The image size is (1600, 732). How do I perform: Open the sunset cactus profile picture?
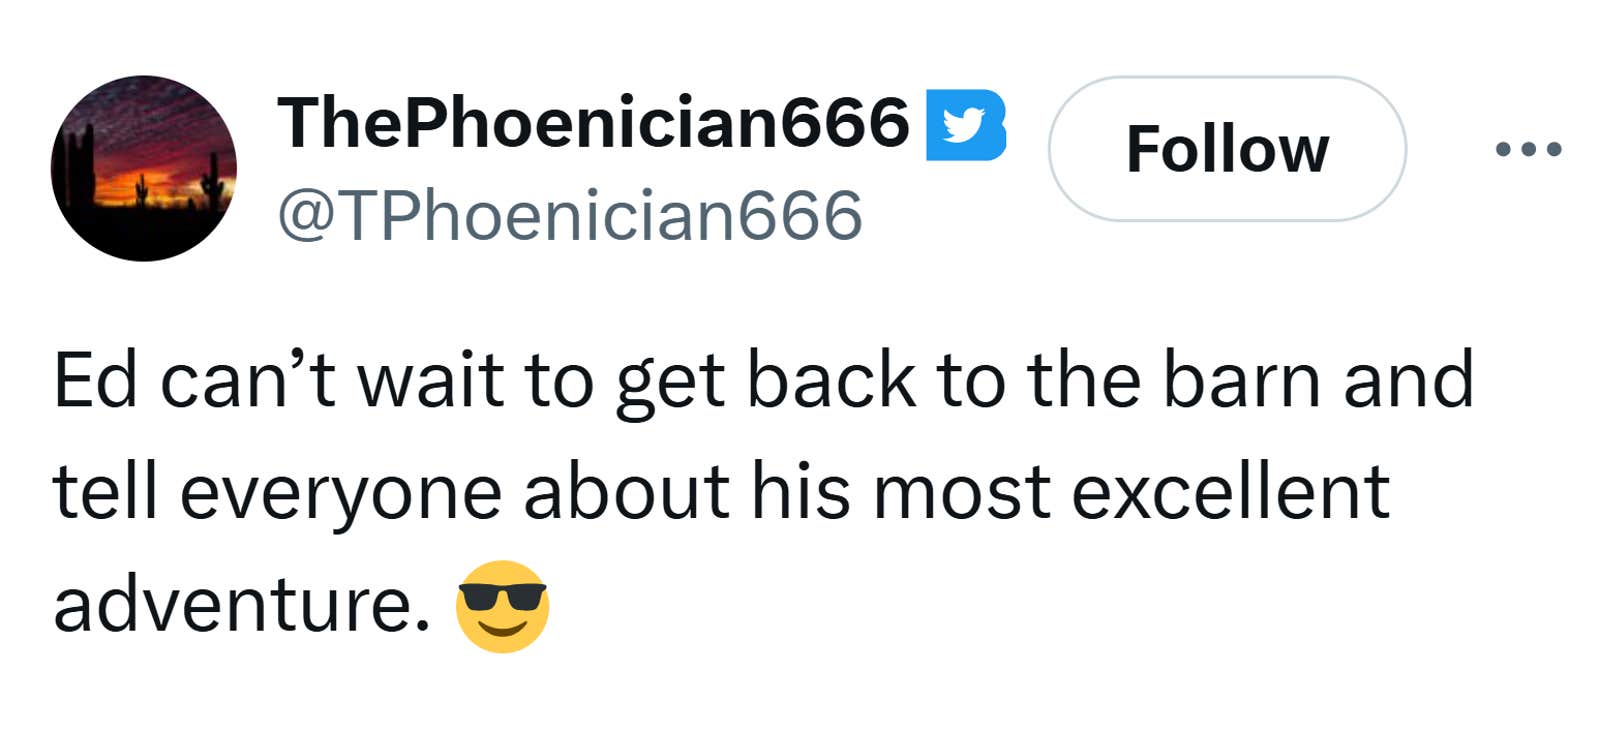pyautogui.click(x=144, y=168)
